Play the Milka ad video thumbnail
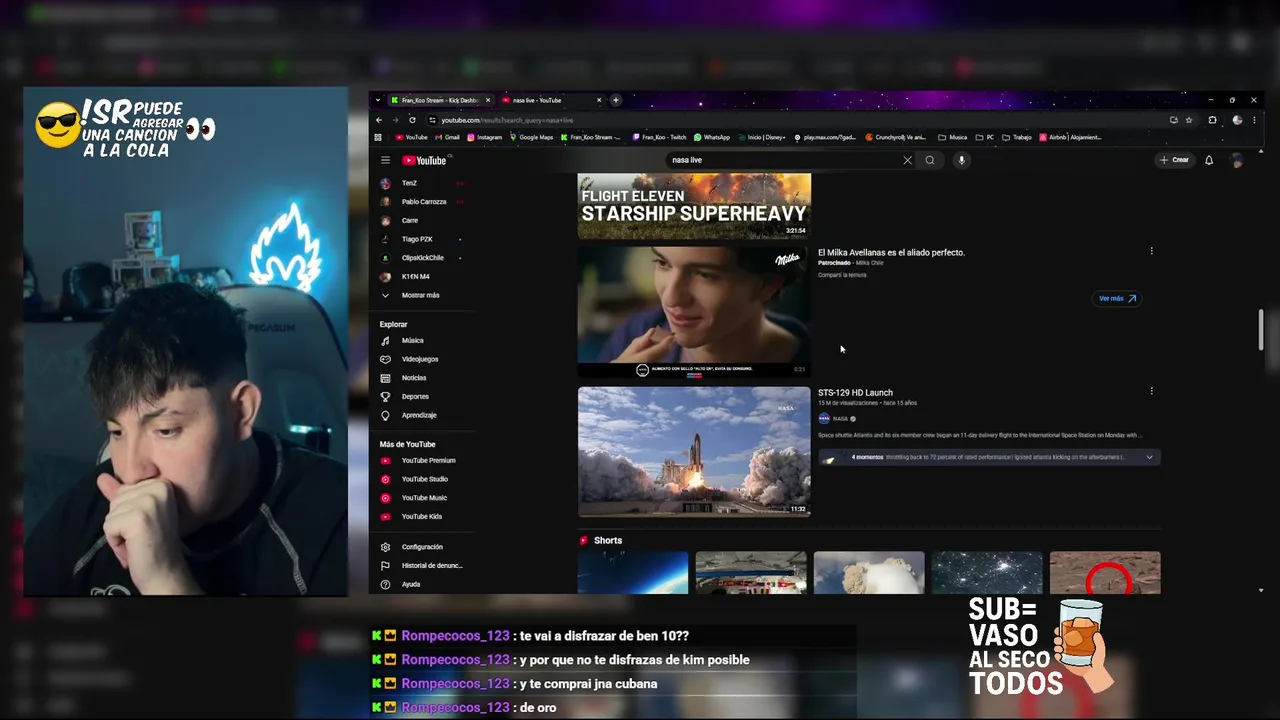 [x=694, y=312]
